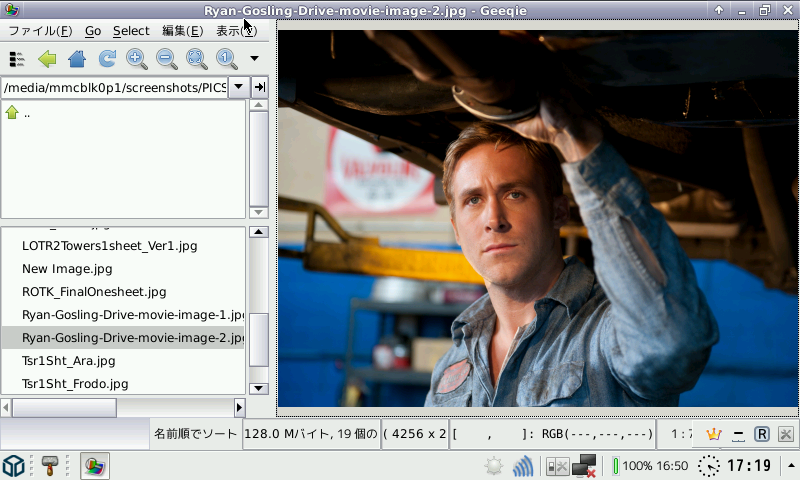Click the horizontal scrollbar thumb
The image size is (800, 480).
point(65,407)
